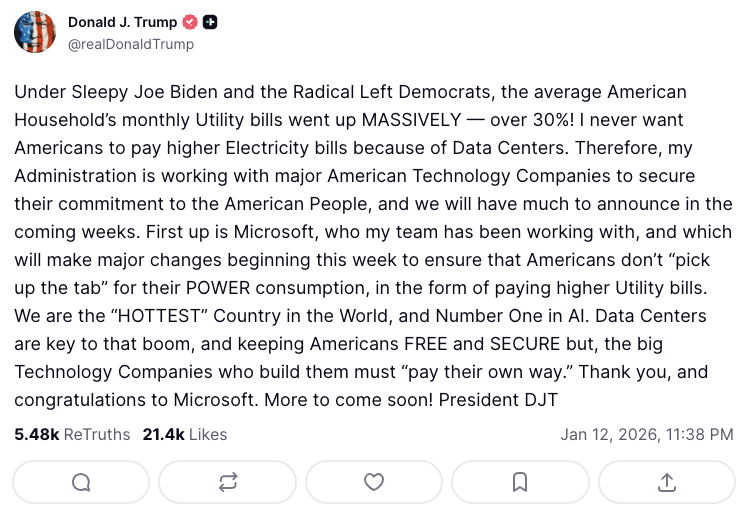Click the reply speech bubble icon
Image resolution: width=746 pixels, height=509 pixels.
tap(81, 482)
